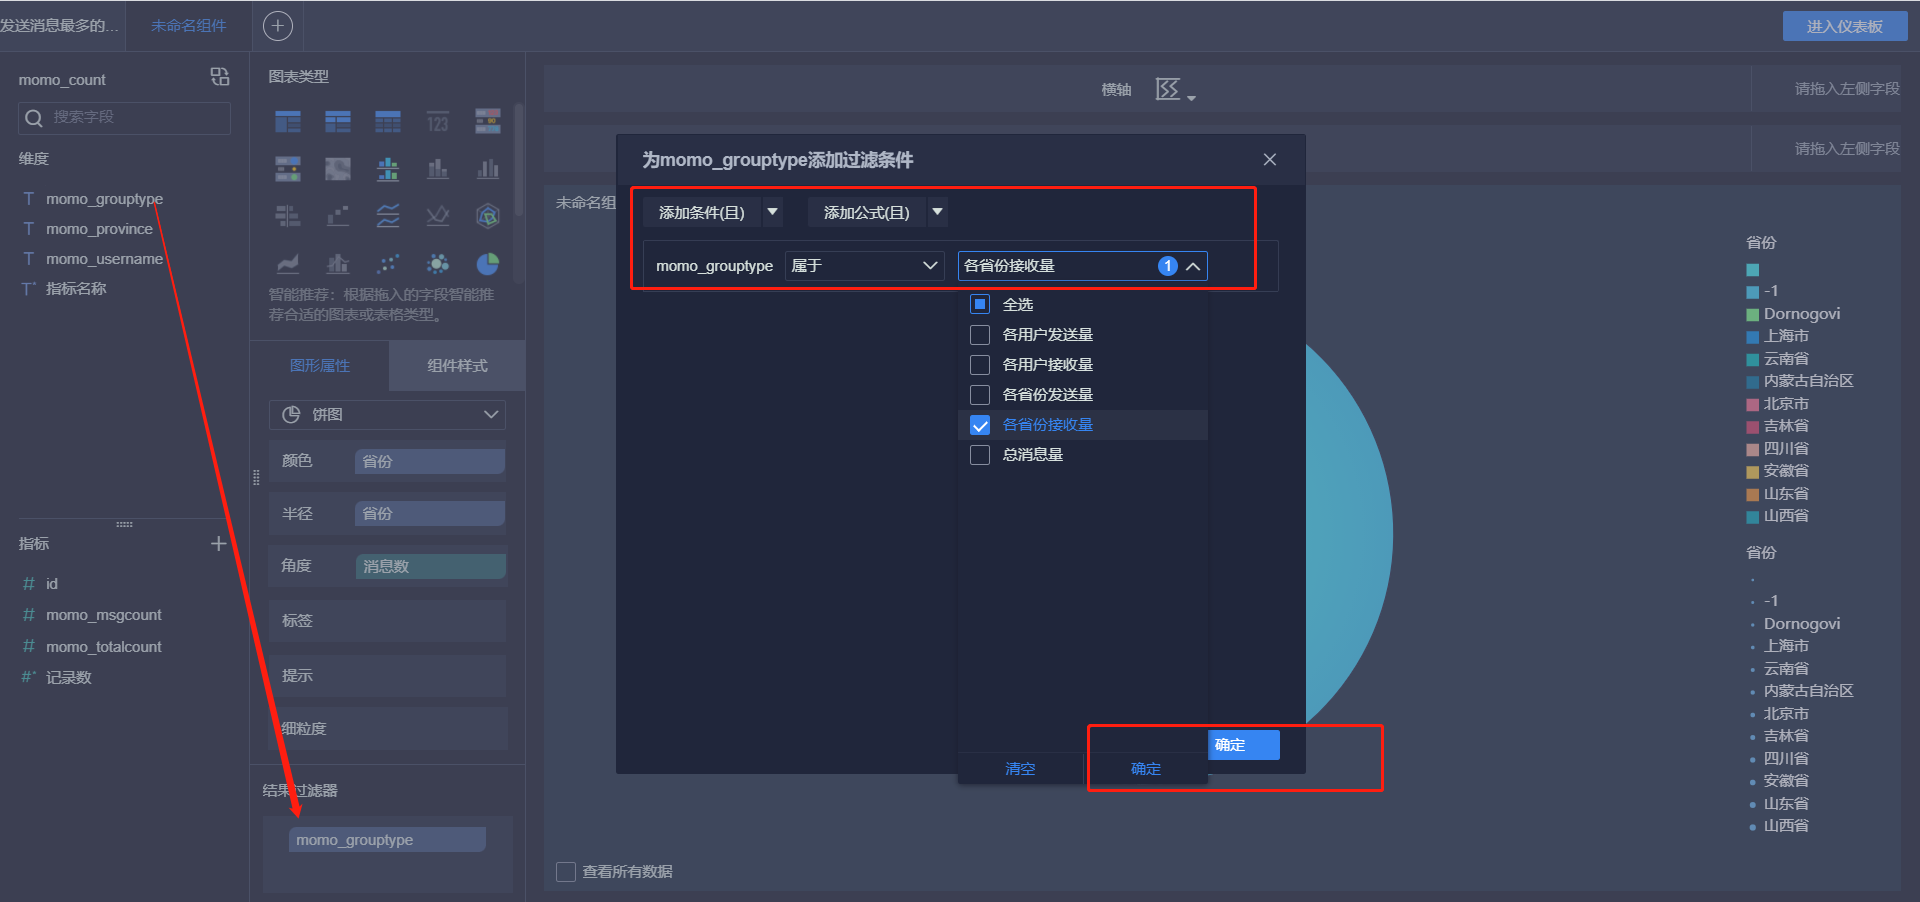Open the 组件样式 tab
The height and width of the screenshot is (902, 1920).
click(x=457, y=365)
